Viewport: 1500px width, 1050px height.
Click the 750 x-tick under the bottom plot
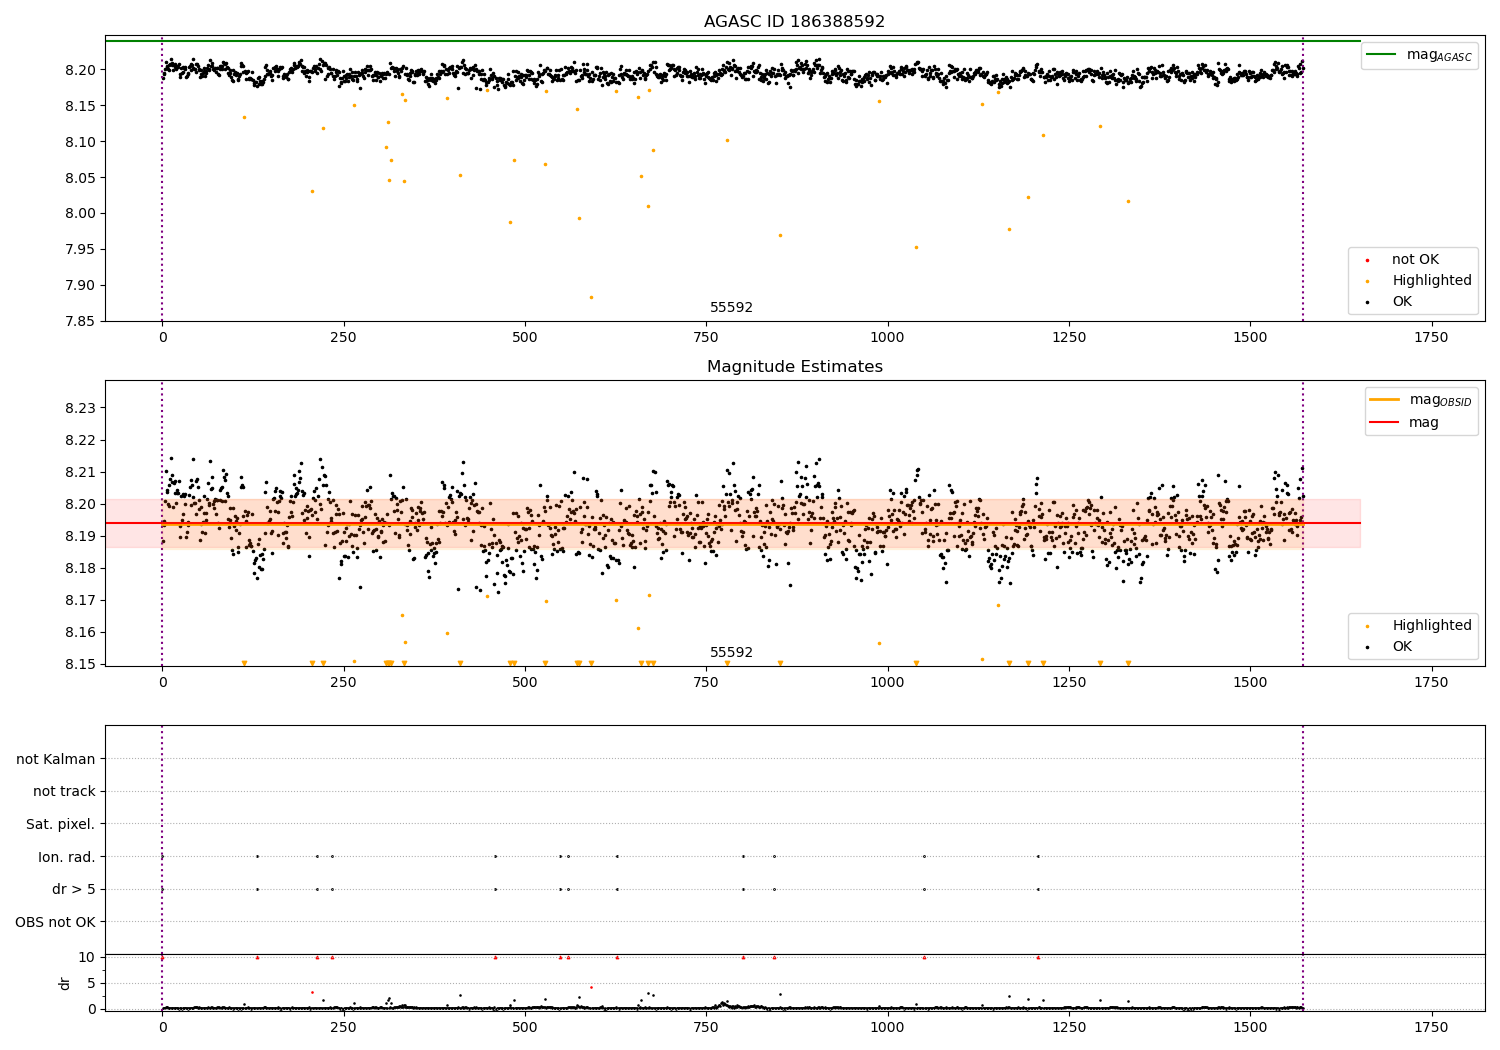point(706,1027)
